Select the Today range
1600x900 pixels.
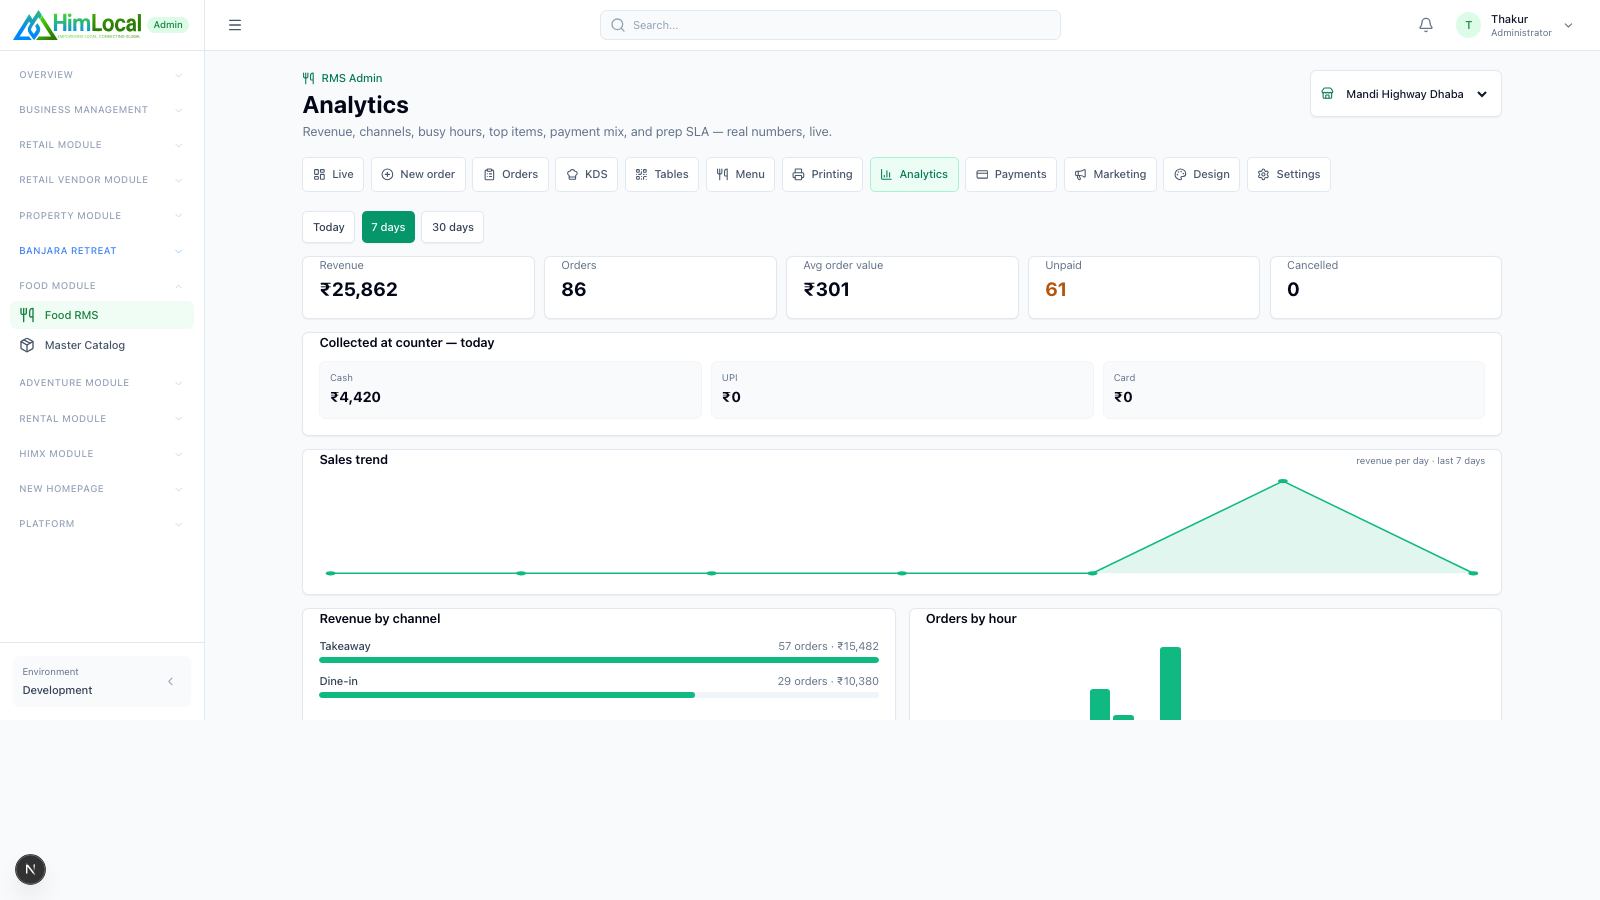point(329,227)
